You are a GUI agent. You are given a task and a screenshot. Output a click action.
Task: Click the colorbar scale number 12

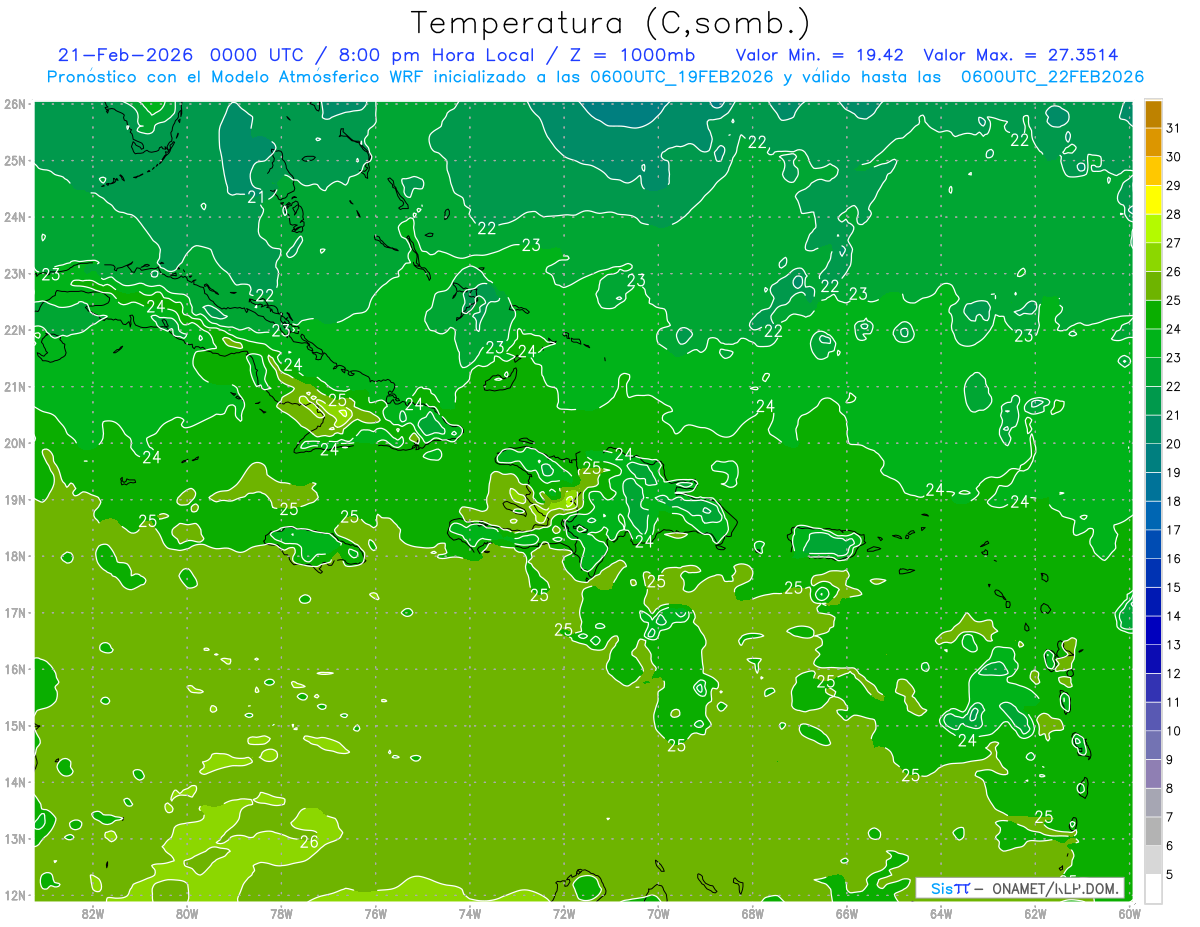[1173, 674]
